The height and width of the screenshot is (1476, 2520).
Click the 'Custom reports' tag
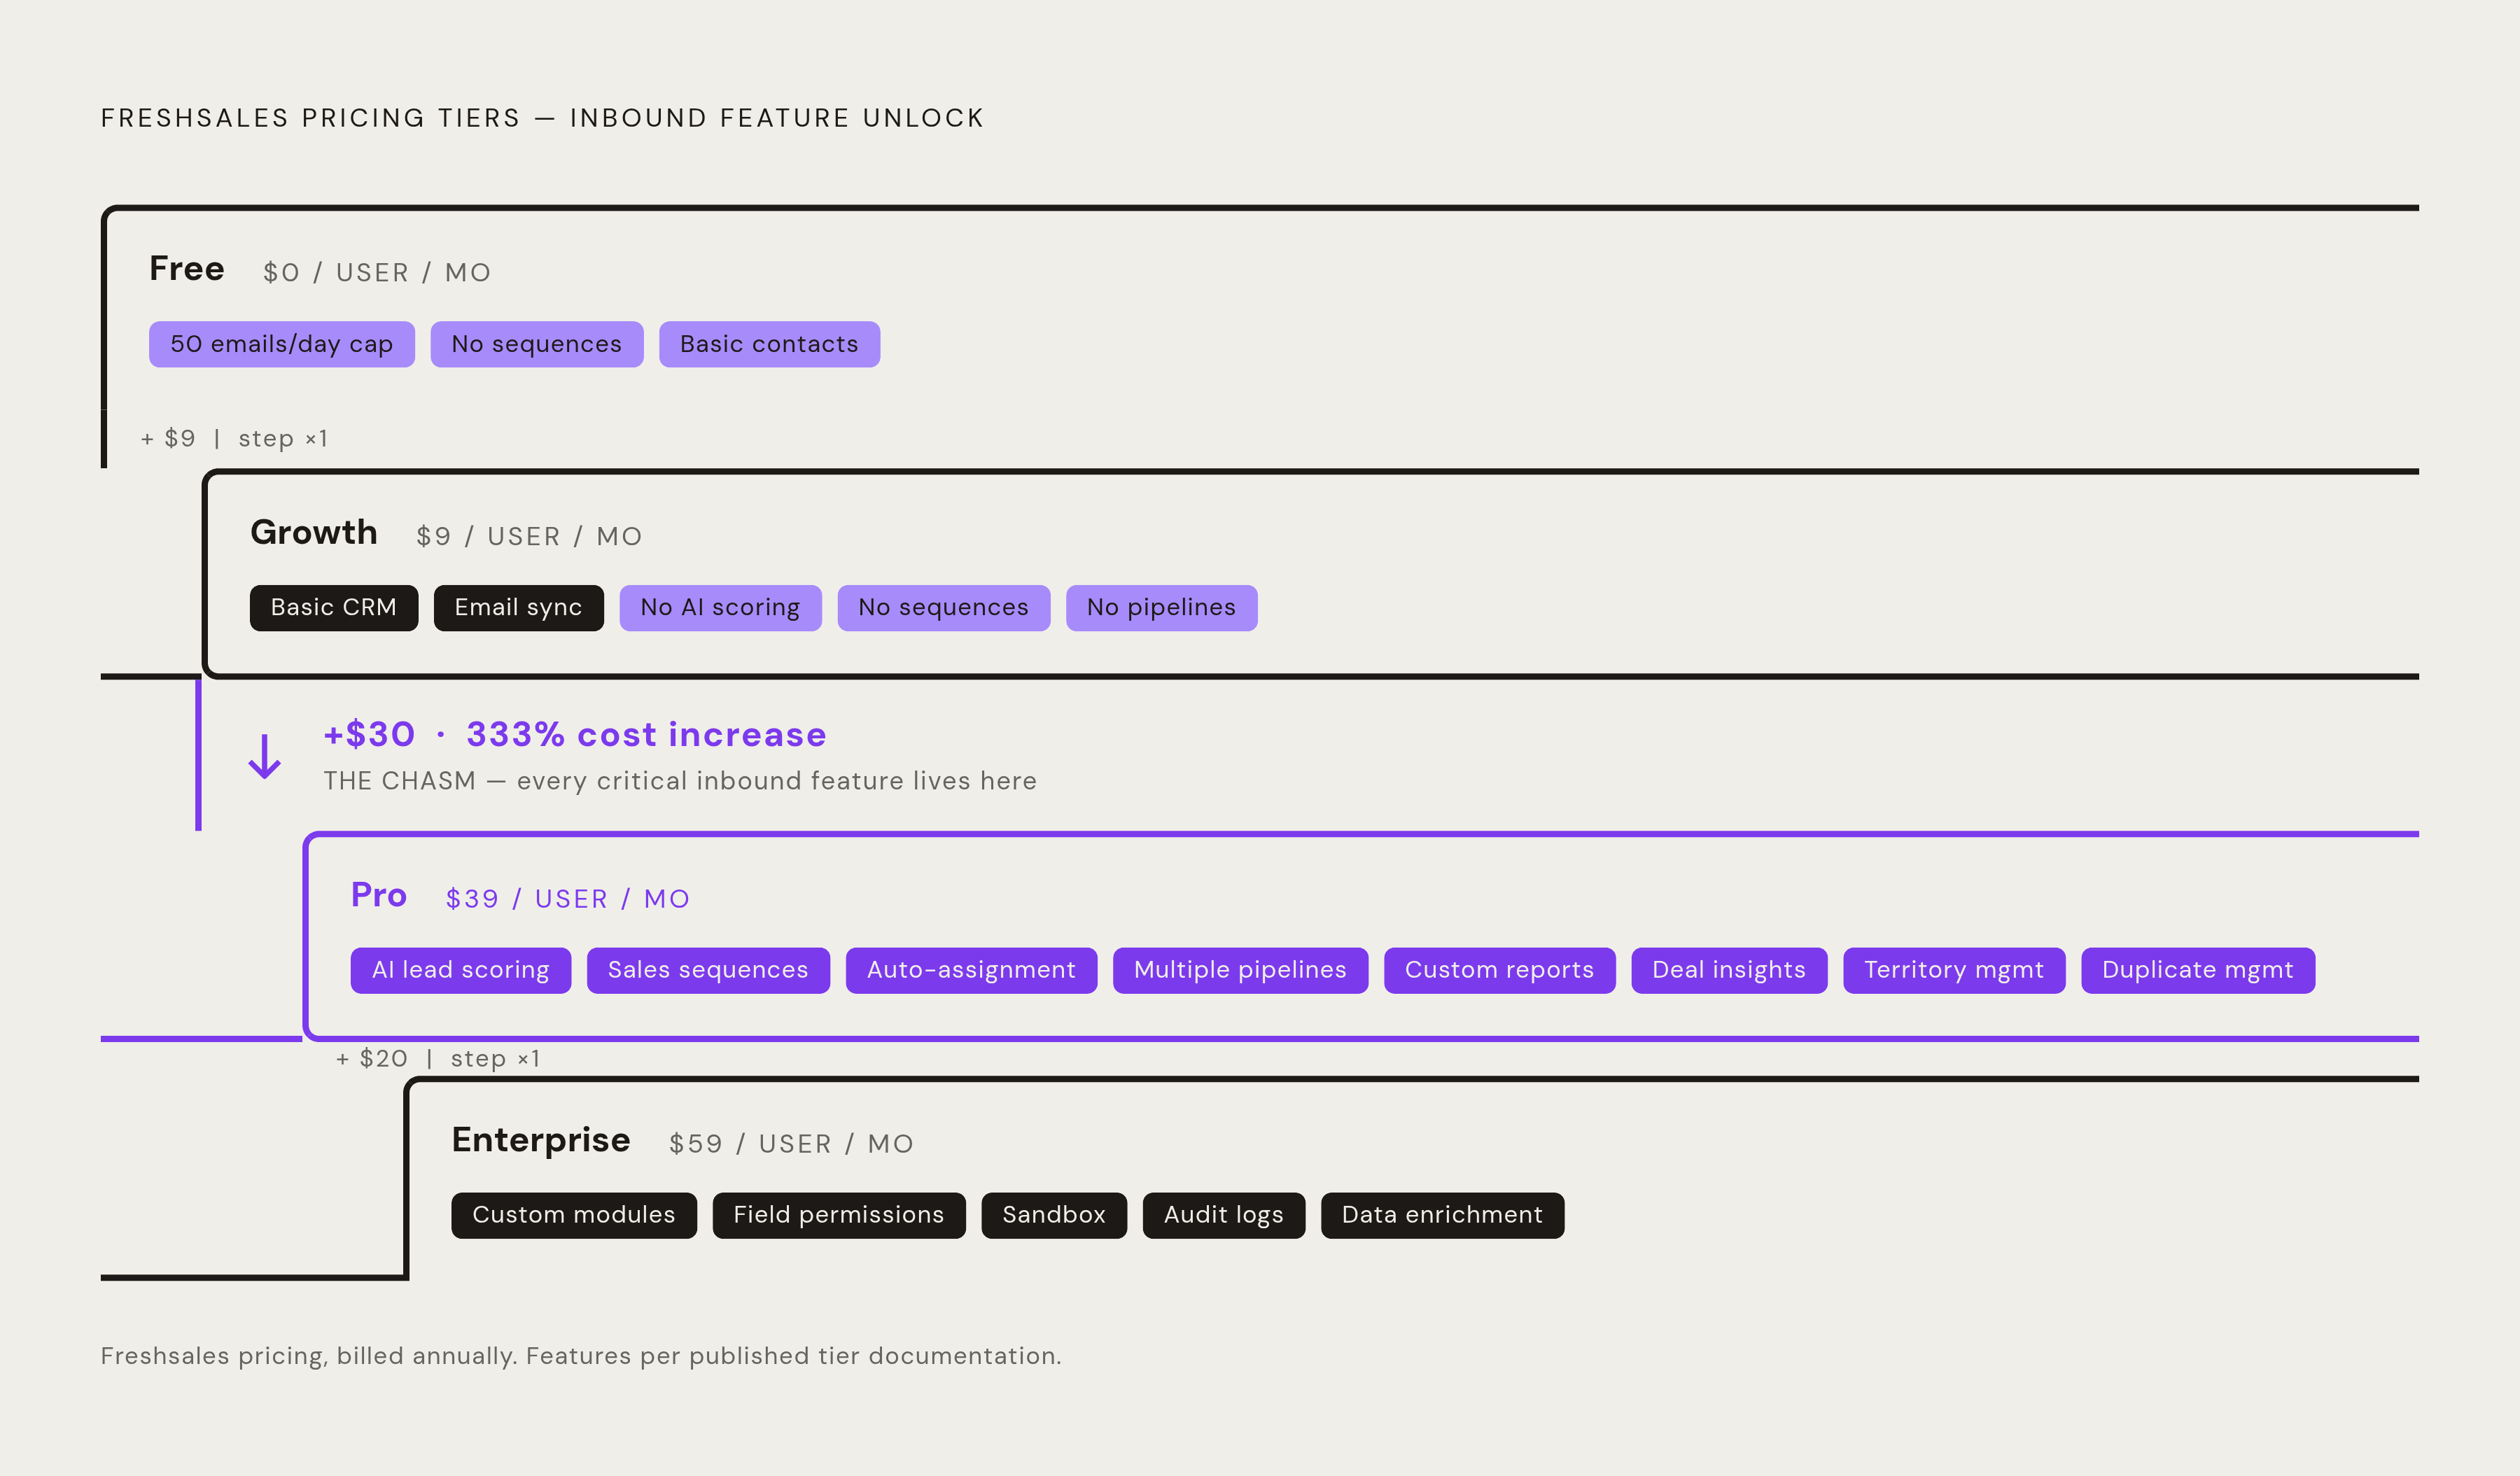1499,970
